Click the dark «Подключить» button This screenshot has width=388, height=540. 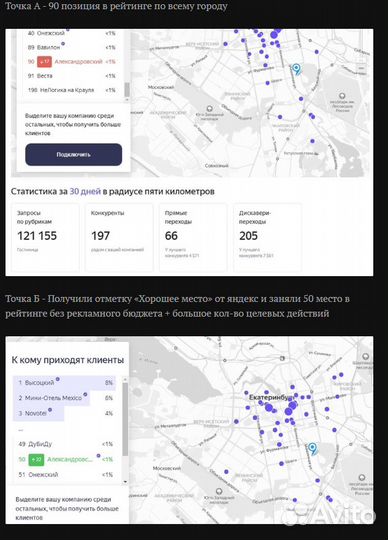pos(73,155)
